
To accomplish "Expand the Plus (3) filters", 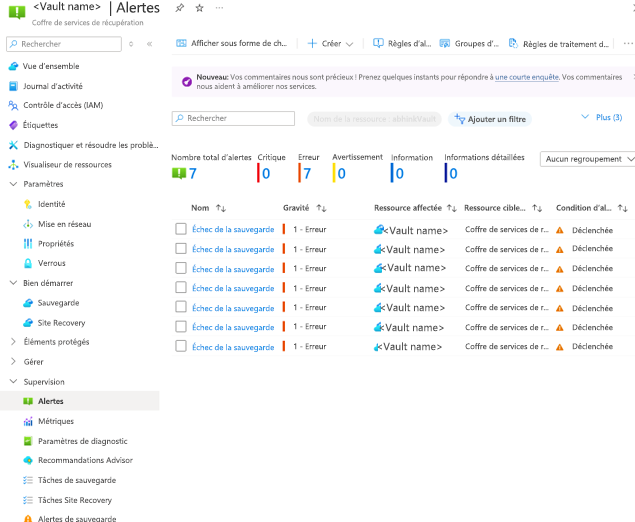I will pos(602,117).
